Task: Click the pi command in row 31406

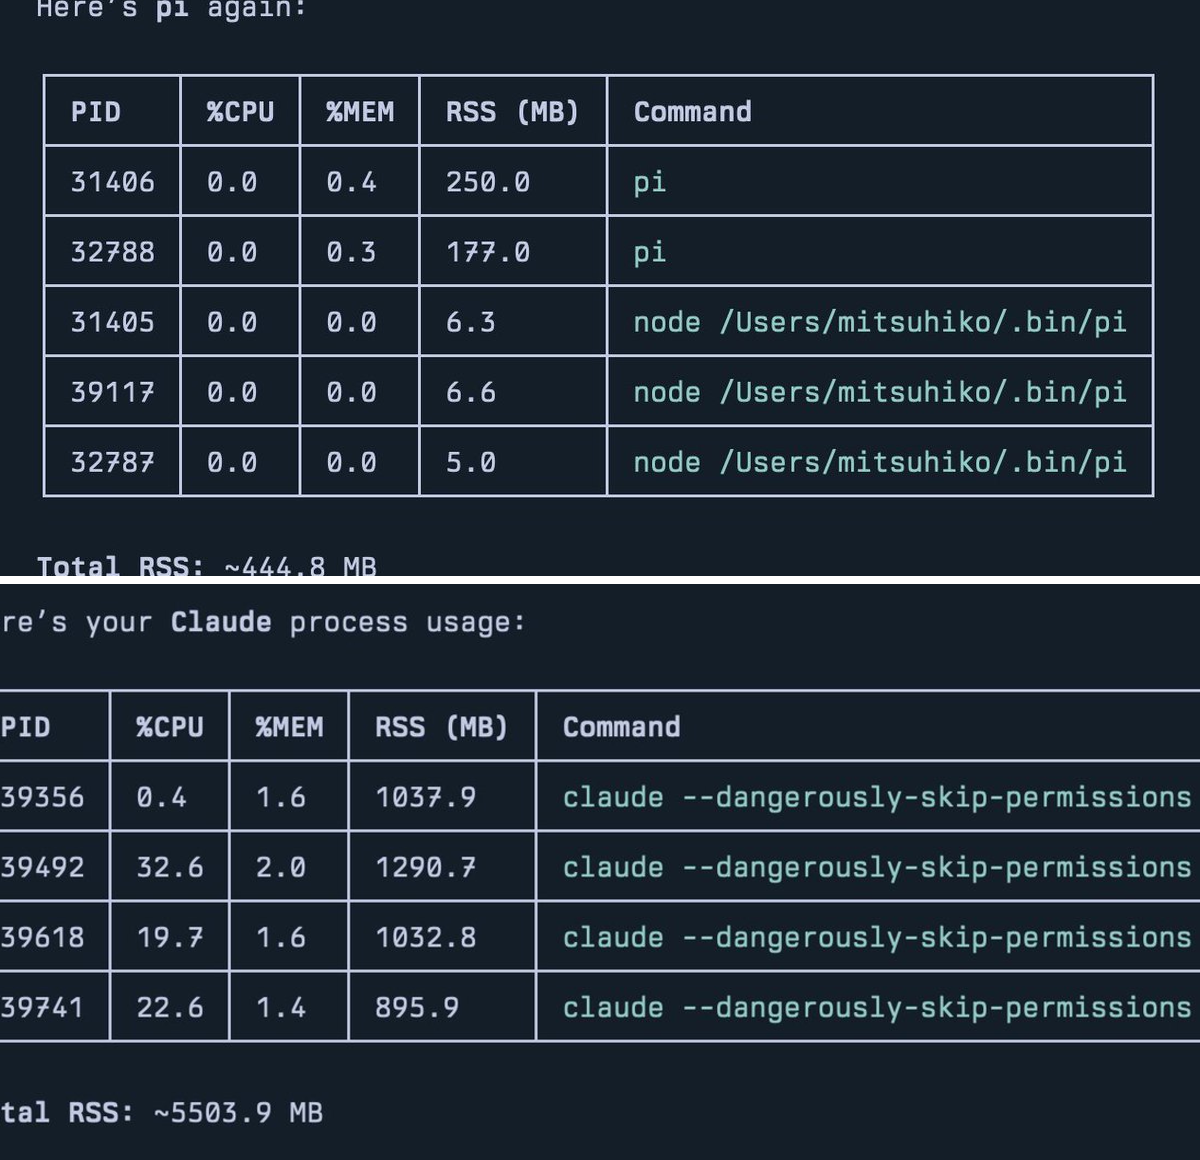Action: point(650,183)
